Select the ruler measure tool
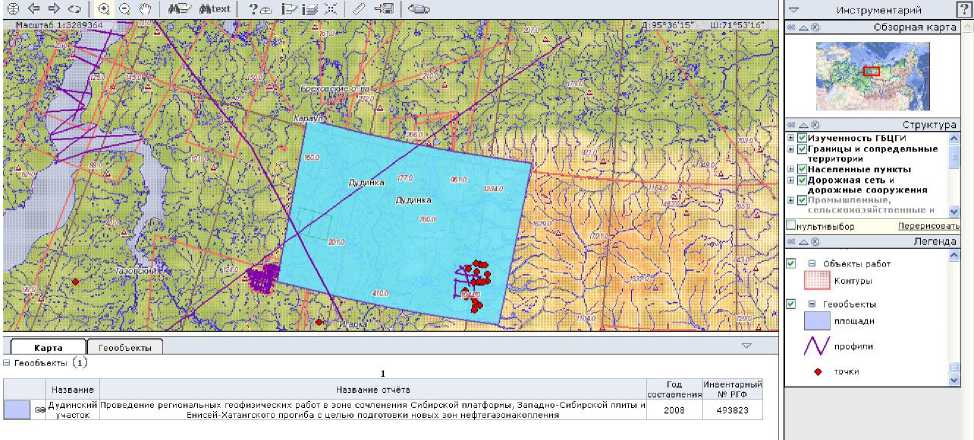 358,9
